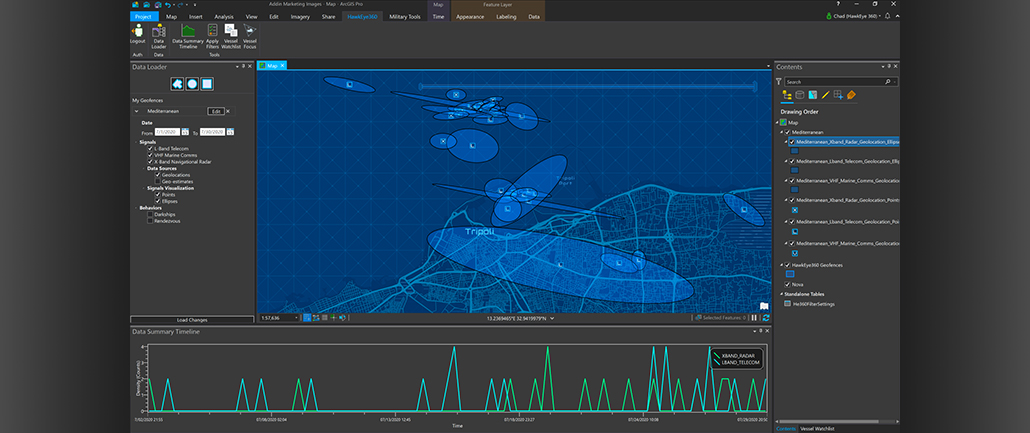
Task: Open the Vessel Watchlist tool
Action: coord(231,32)
